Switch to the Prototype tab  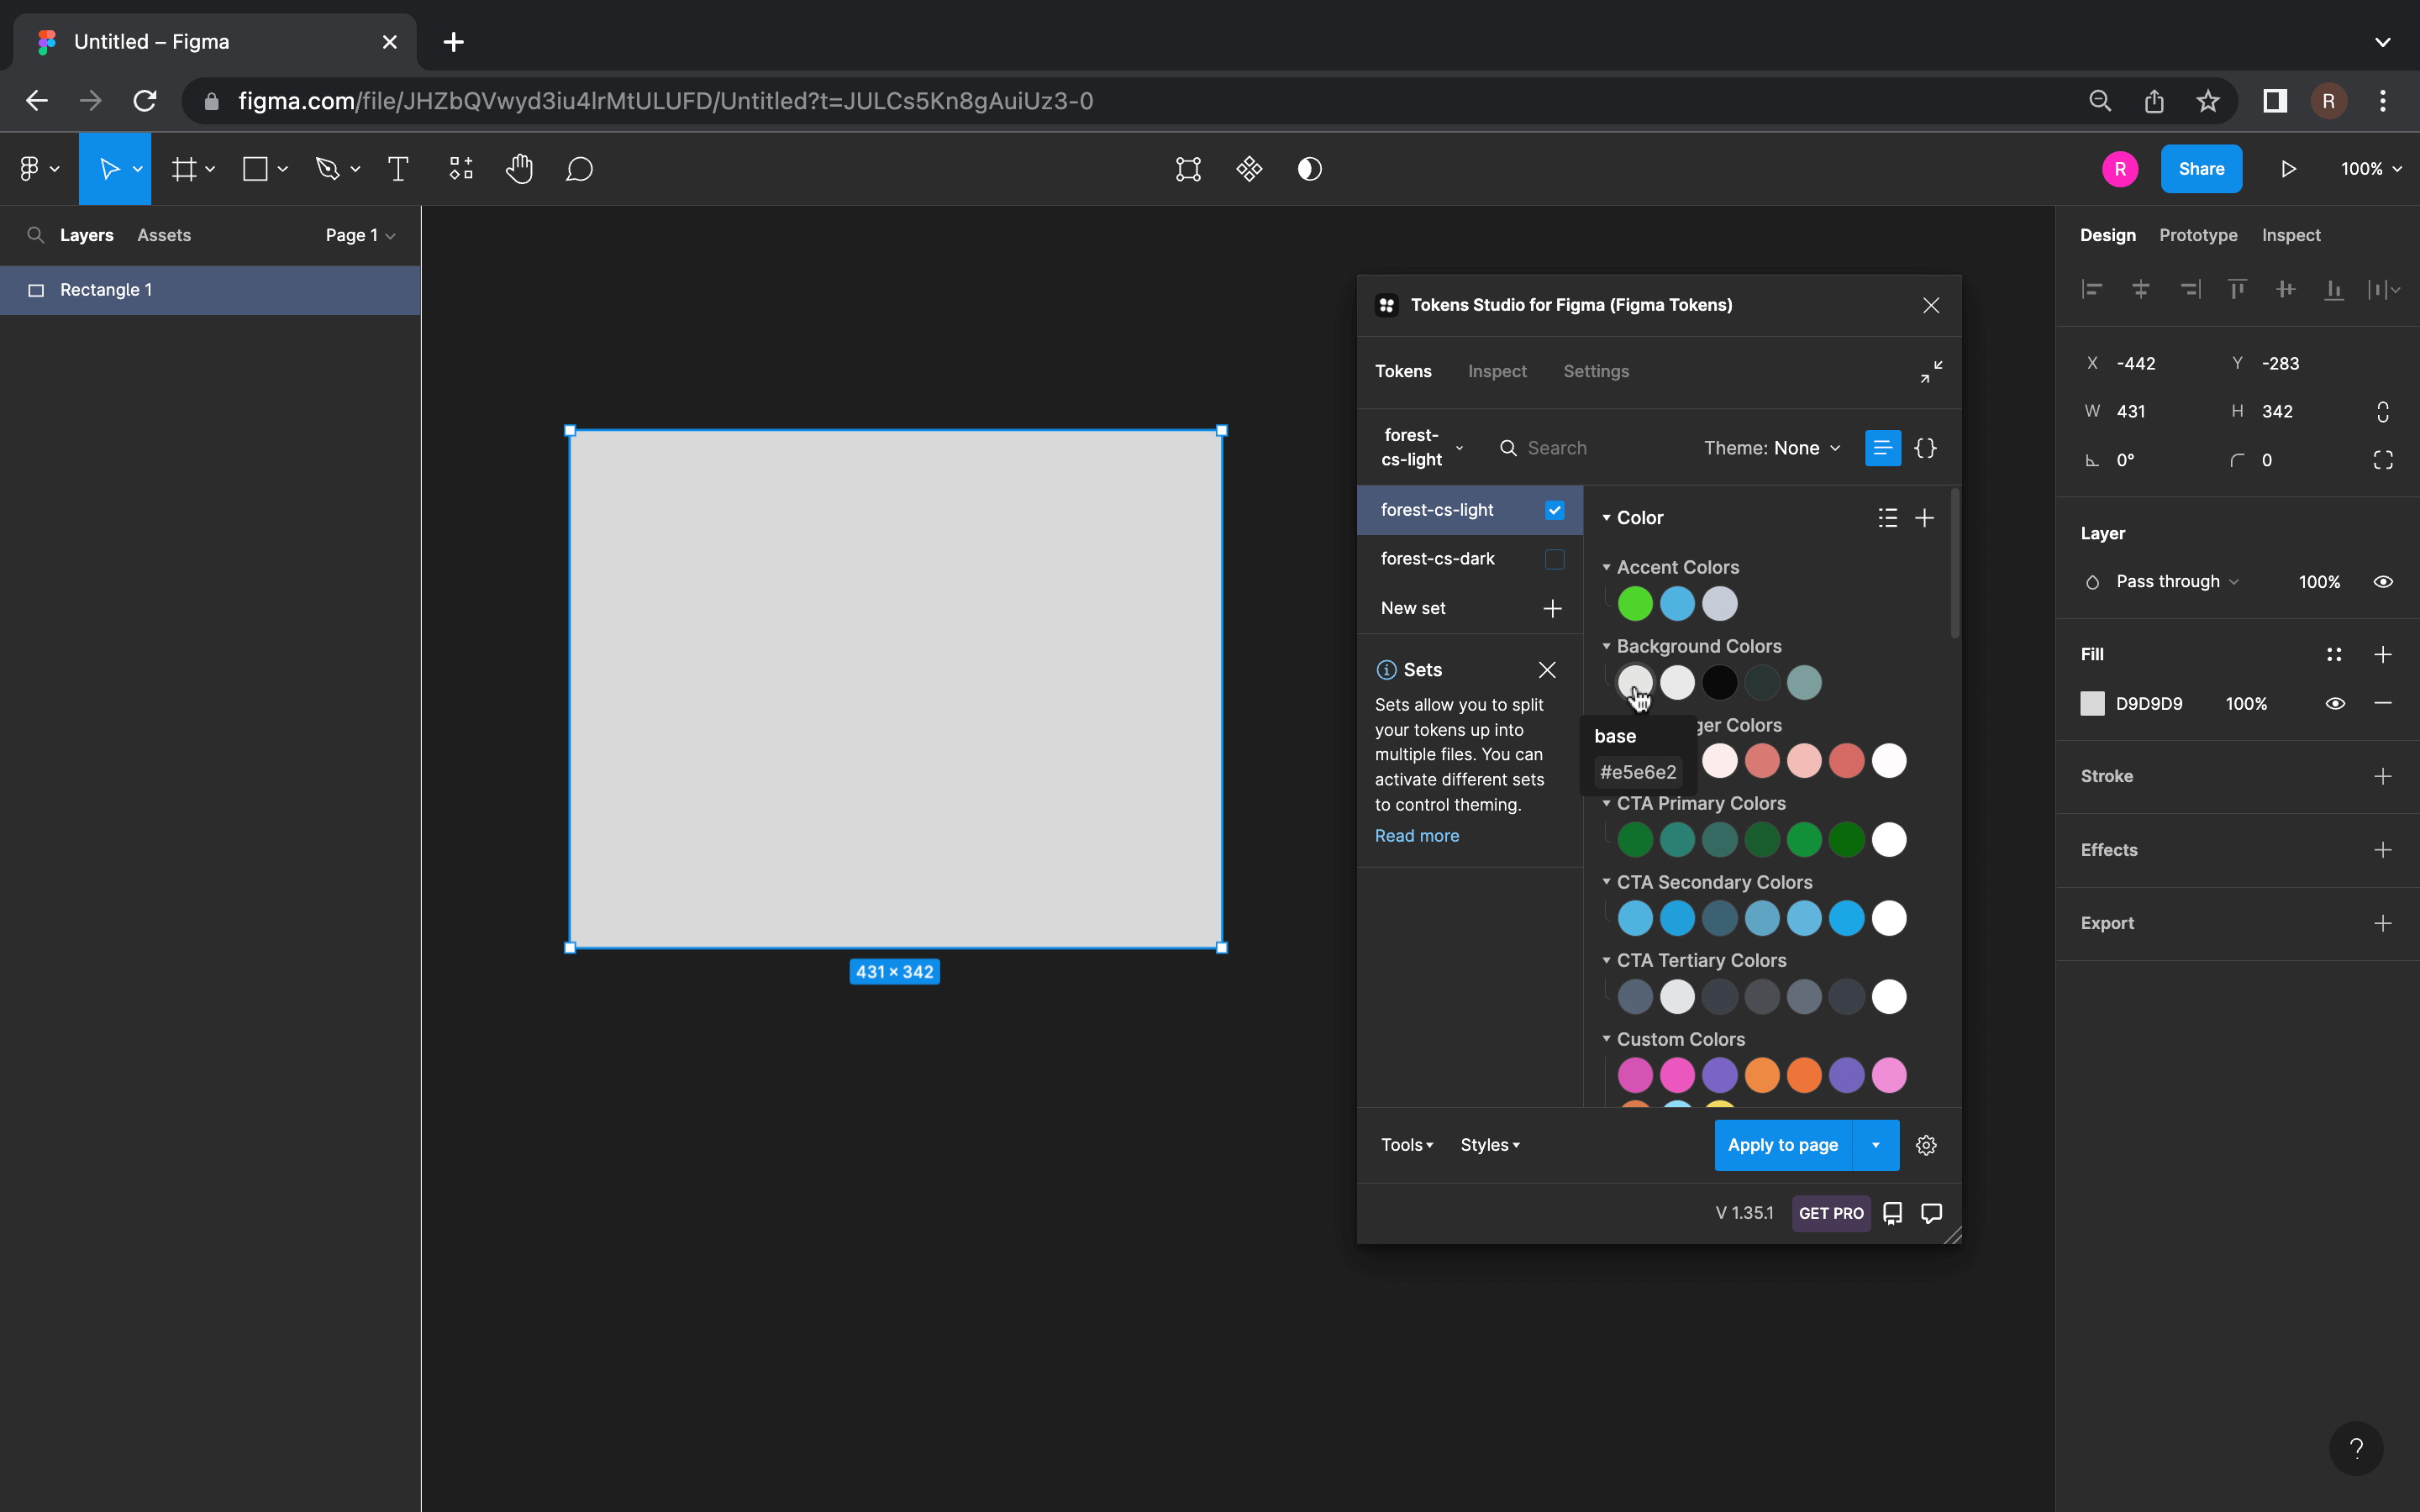[2197, 235]
